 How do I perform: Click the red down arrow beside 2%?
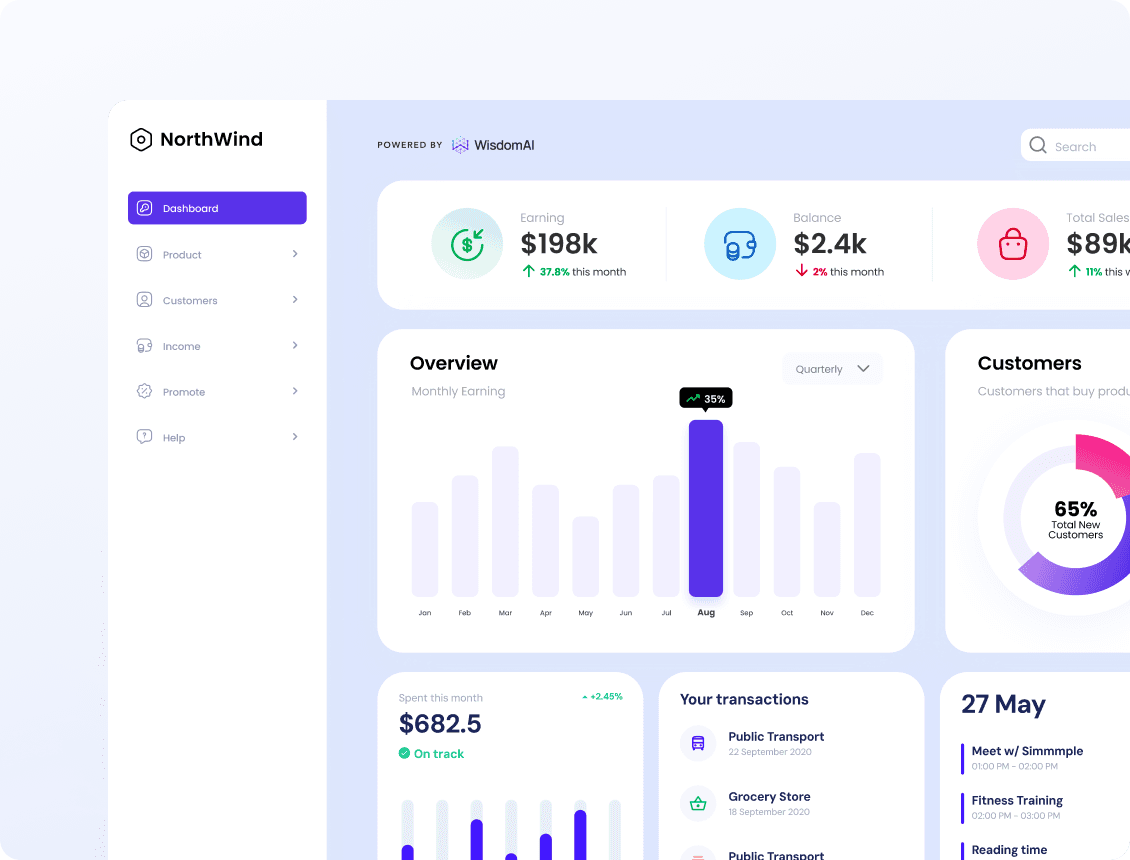tap(801, 271)
